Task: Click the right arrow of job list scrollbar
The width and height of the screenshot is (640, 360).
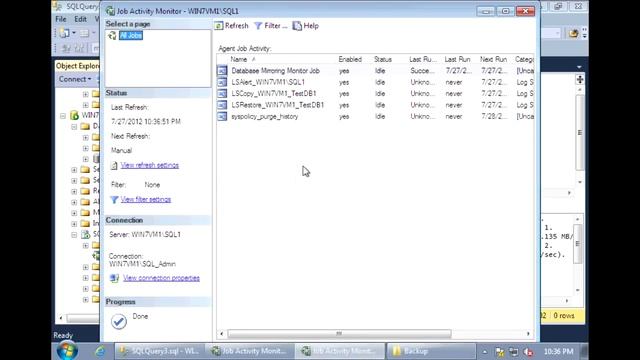Action: [x=528, y=333]
